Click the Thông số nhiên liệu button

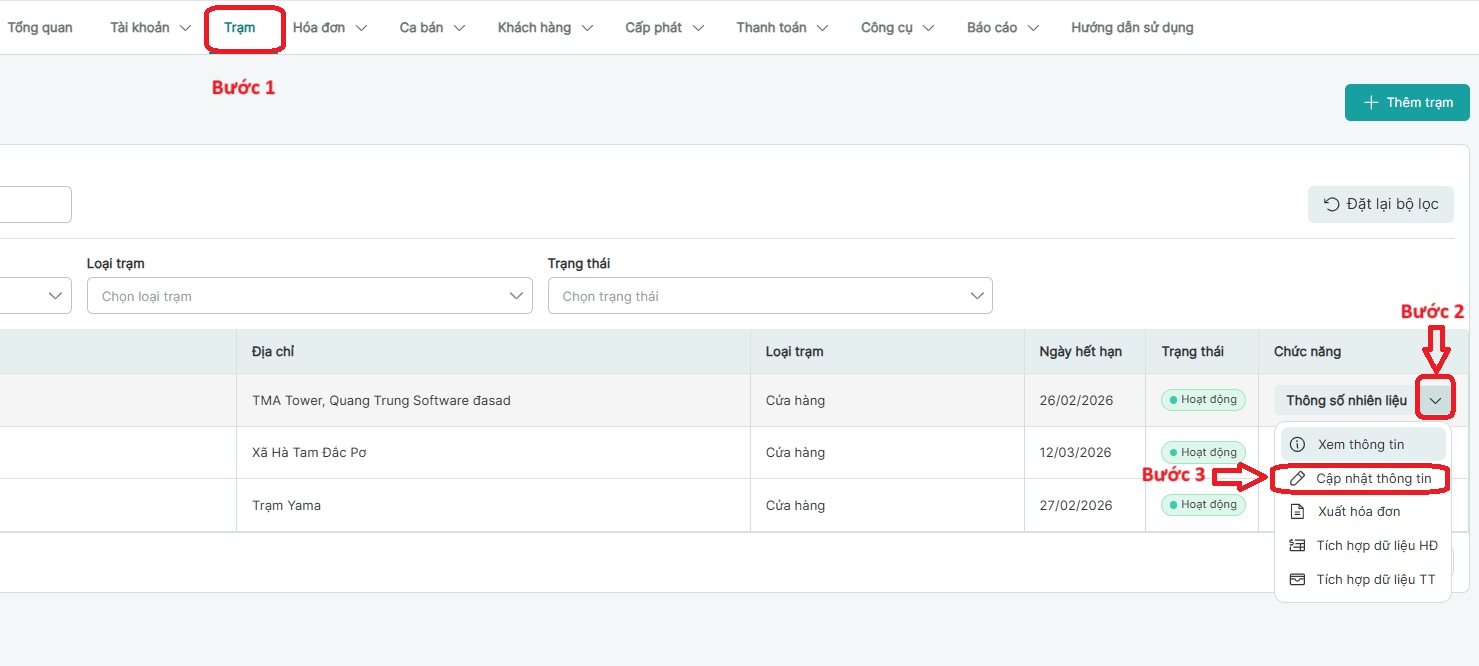point(1346,401)
